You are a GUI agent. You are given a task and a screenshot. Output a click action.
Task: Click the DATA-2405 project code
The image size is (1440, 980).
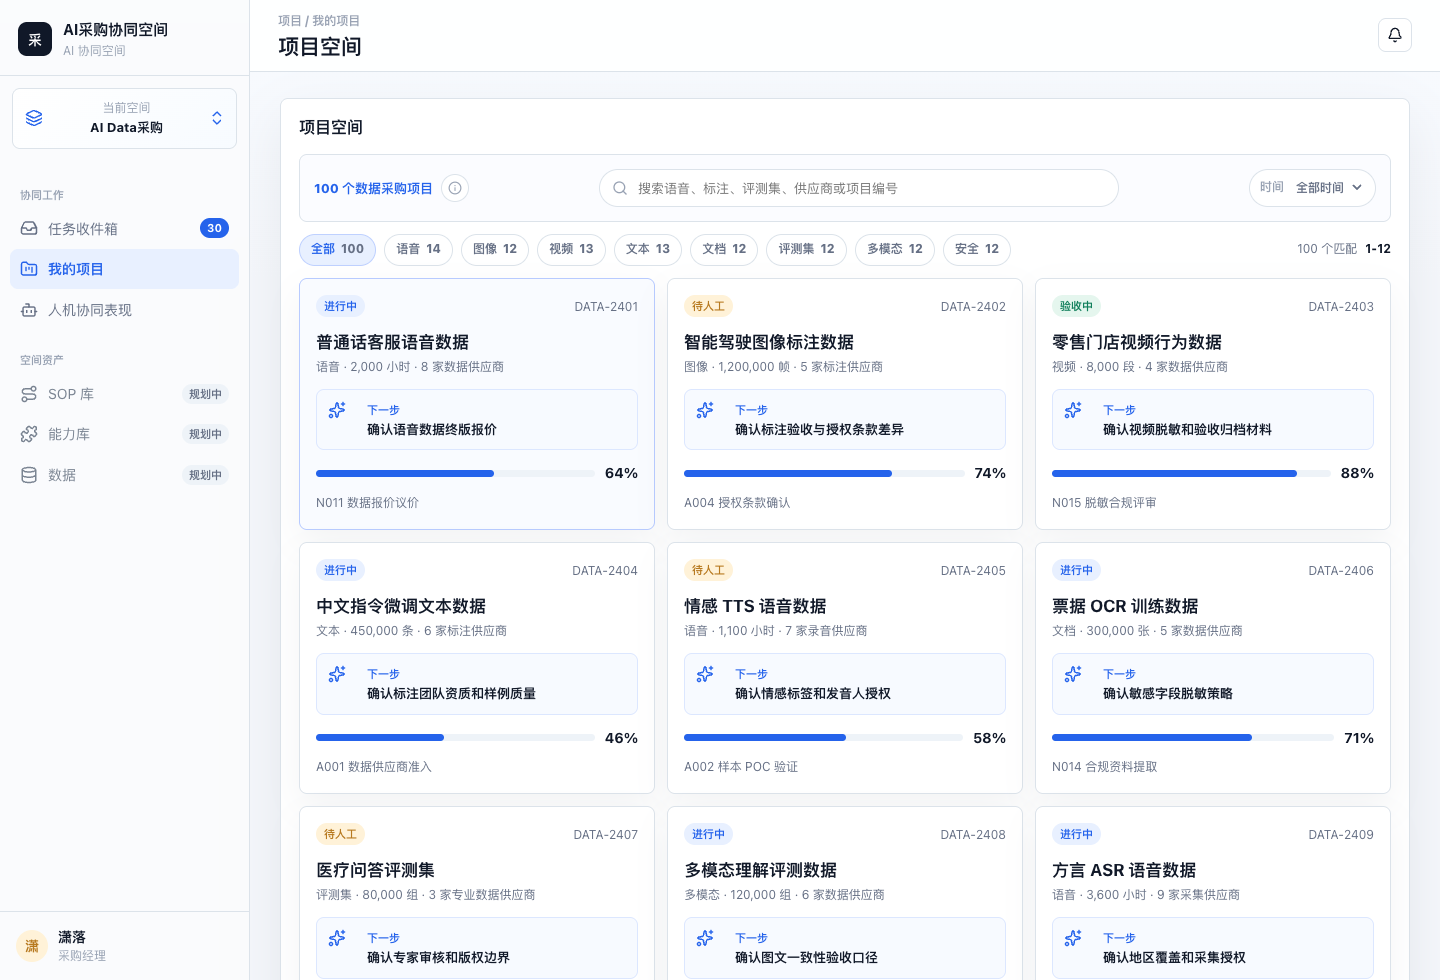tap(973, 571)
